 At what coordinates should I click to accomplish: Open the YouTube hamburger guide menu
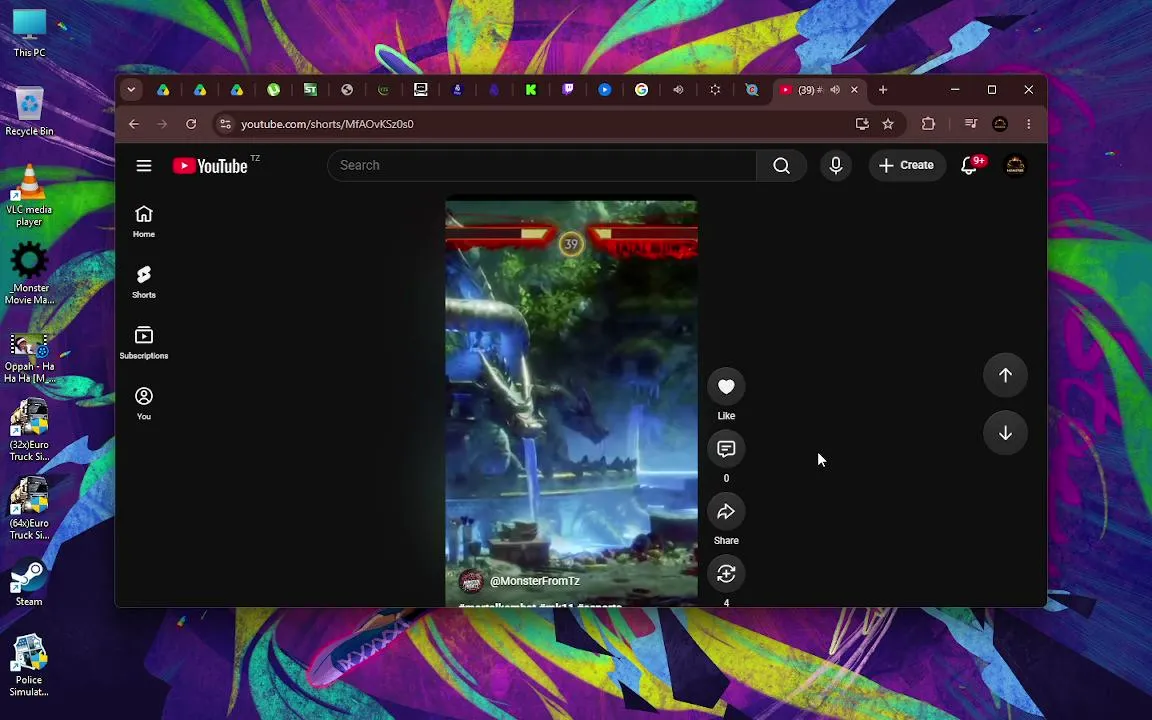click(x=144, y=165)
